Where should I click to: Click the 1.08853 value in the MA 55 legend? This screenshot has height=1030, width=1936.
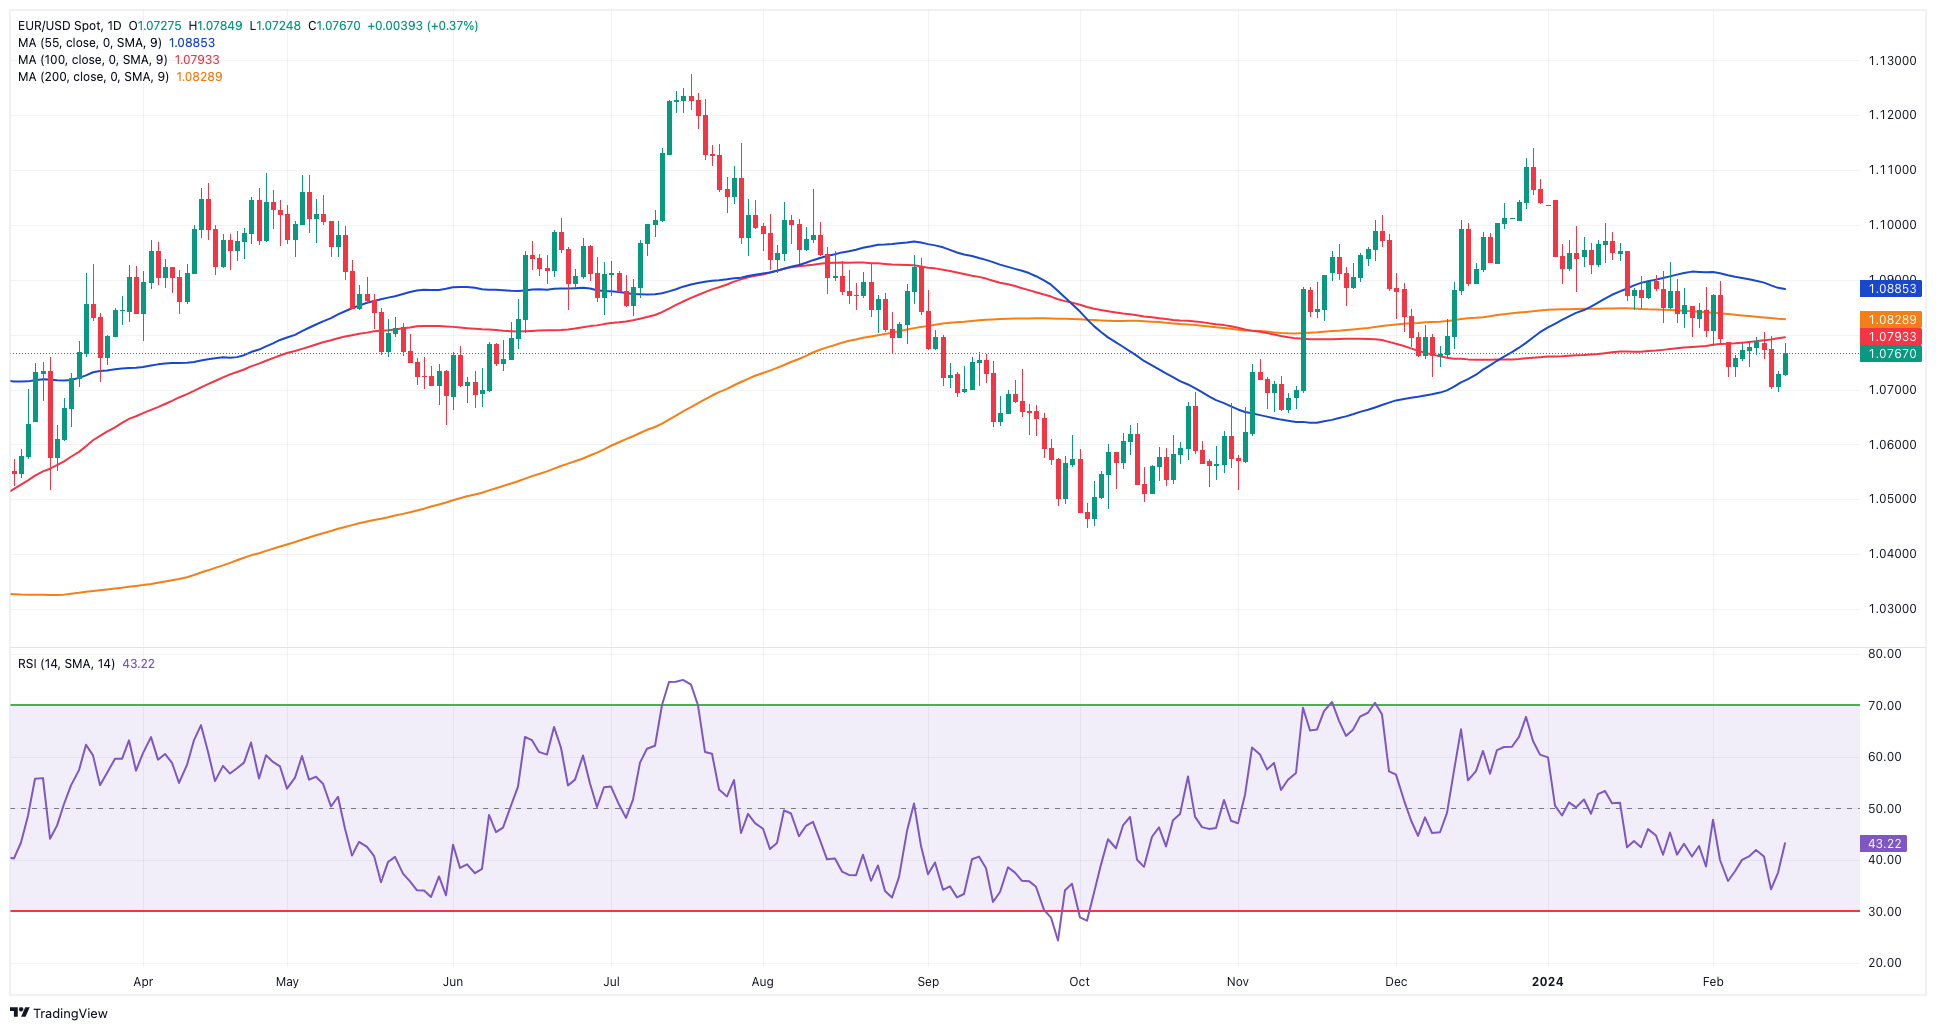point(192,43)
